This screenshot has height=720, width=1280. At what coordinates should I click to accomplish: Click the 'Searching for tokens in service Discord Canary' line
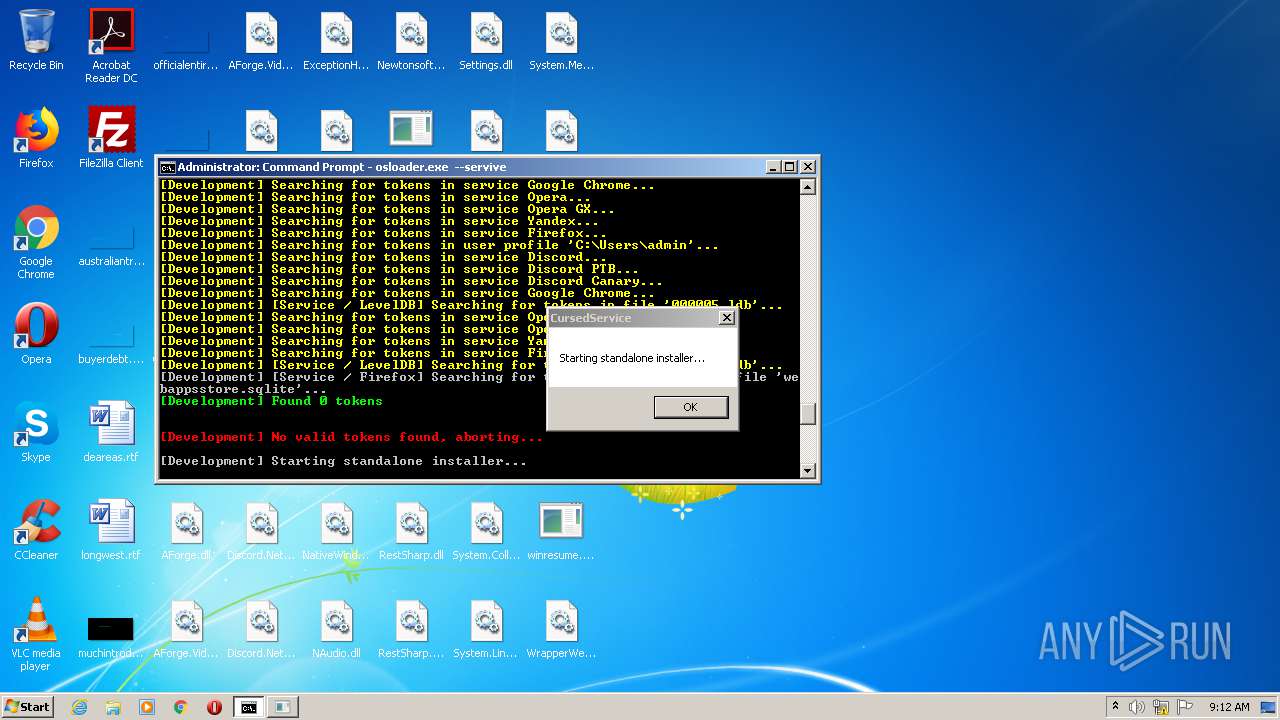pyautogui.click(x=411, y=281)
